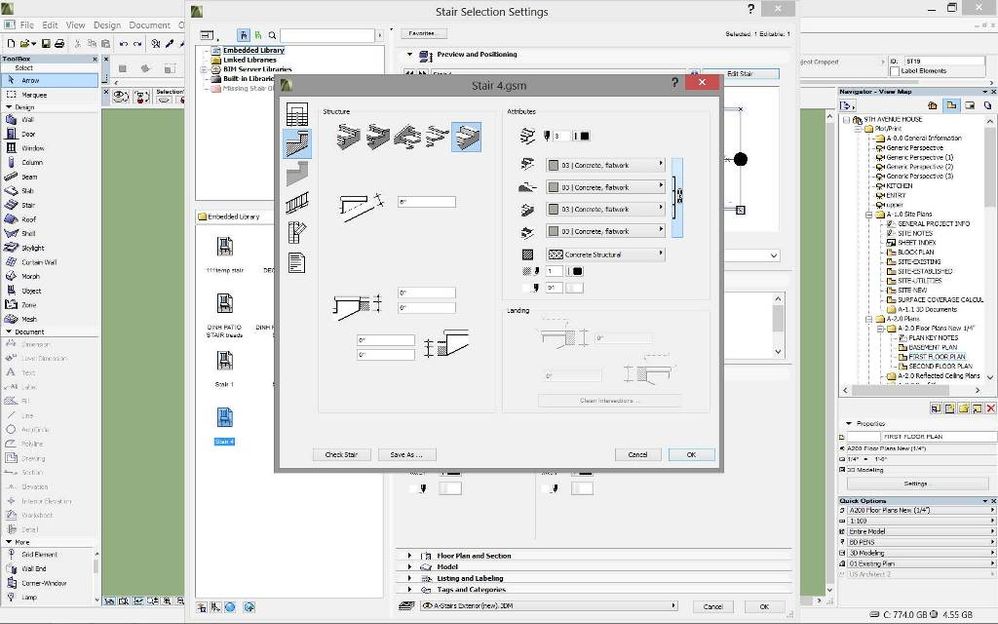Expand the Floor Plan and Section panel
The width and height of the screenshot is (998, 624).
pyautogui.click(x=409, y=556)
